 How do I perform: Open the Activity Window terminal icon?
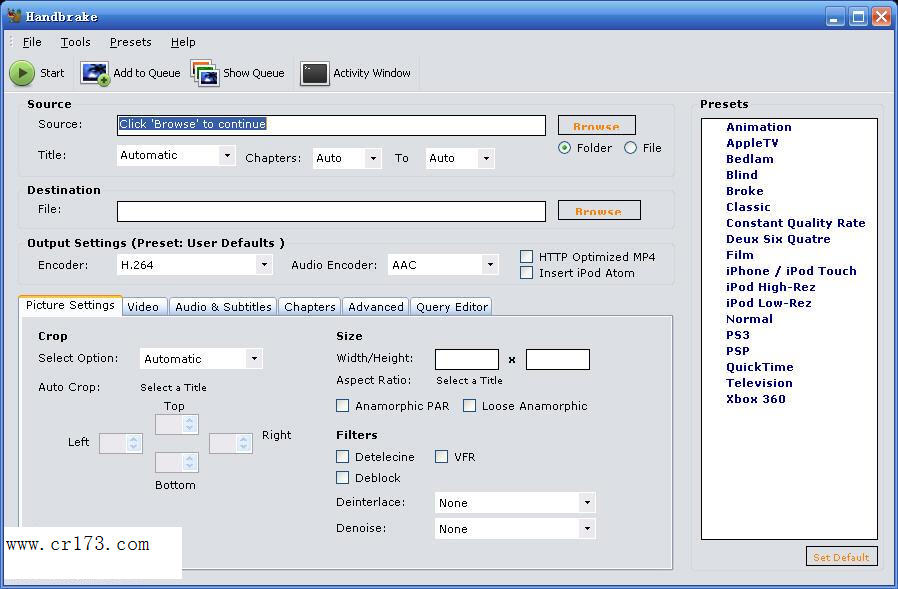pos(314,73)
